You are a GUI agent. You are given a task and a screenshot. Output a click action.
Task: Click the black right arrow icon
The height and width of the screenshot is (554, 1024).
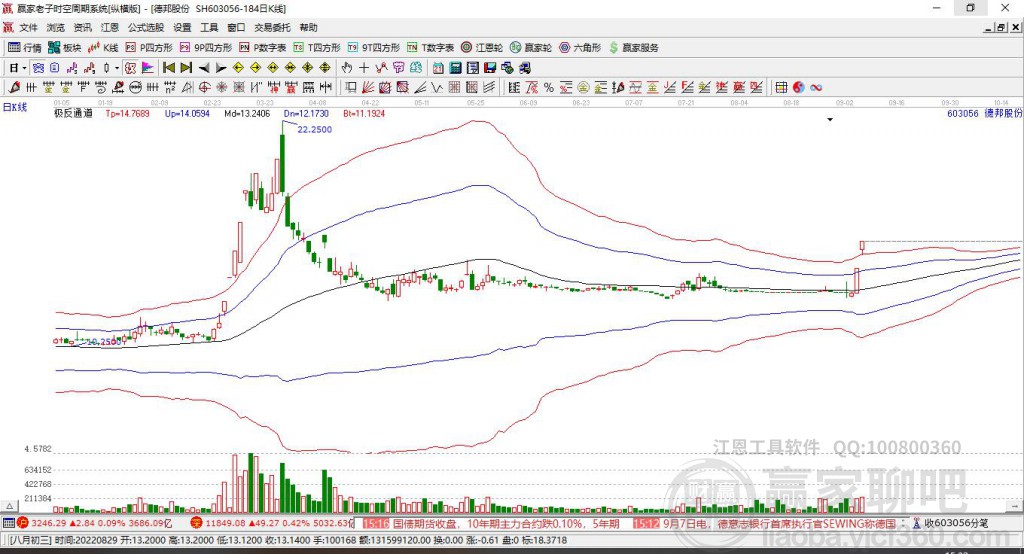[x=221, y=68]
